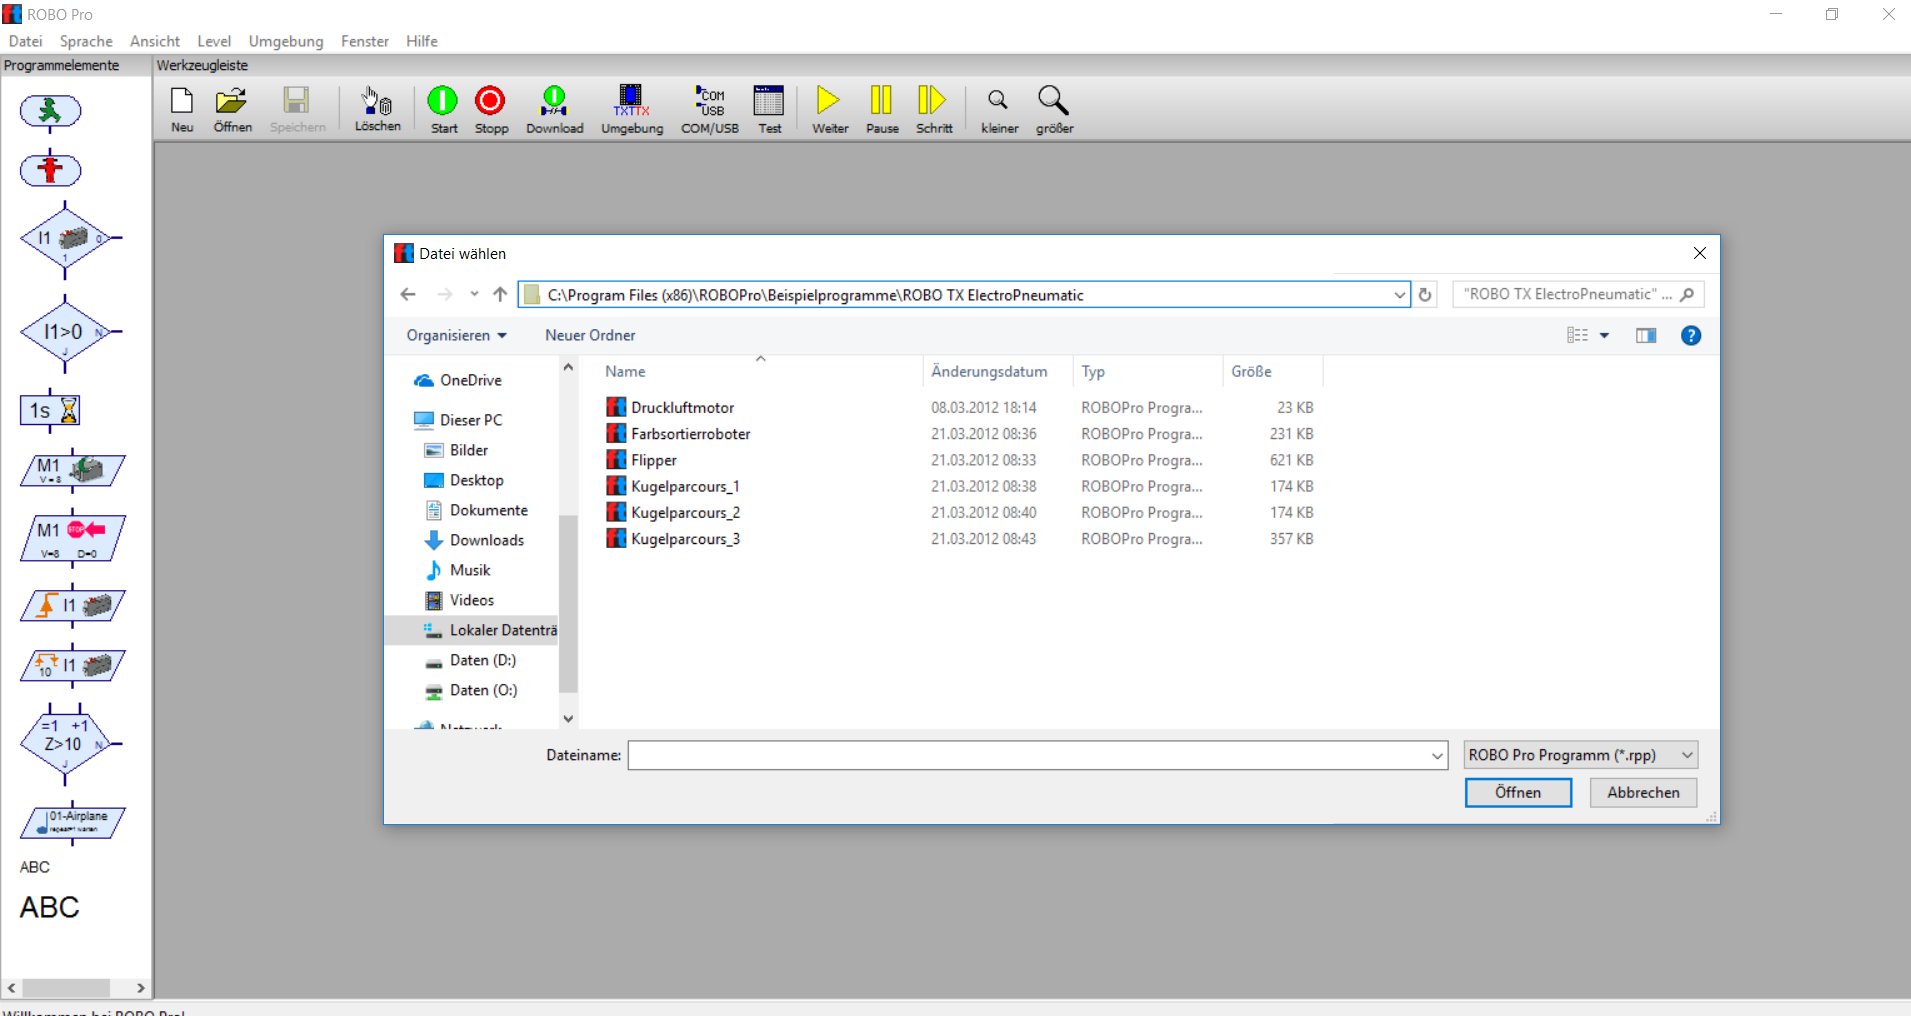Sort by Änderungsdatum column header

[989, 371]
